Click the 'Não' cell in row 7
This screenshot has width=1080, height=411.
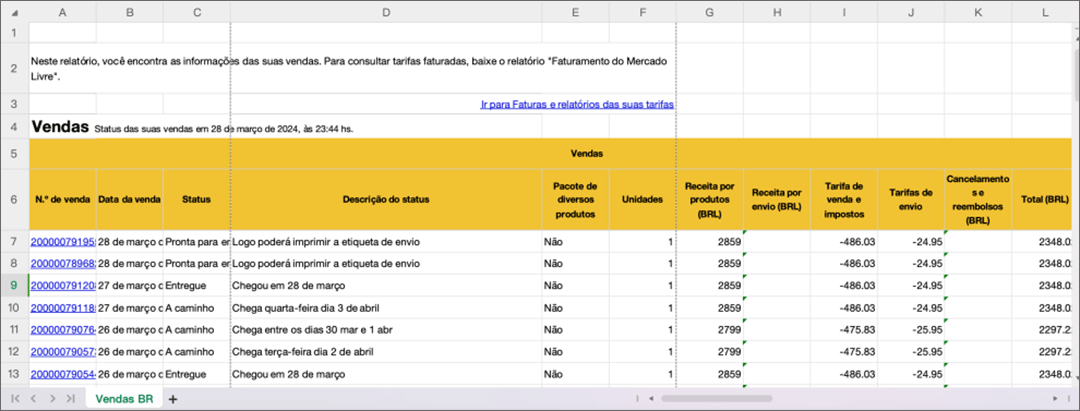(x=575, y=242)
